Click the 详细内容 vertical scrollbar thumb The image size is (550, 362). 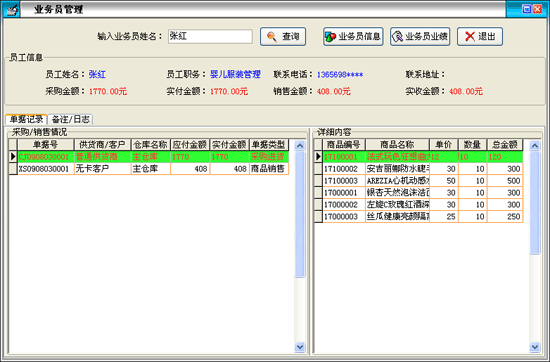pyautogui.click(x=535, y=203)
